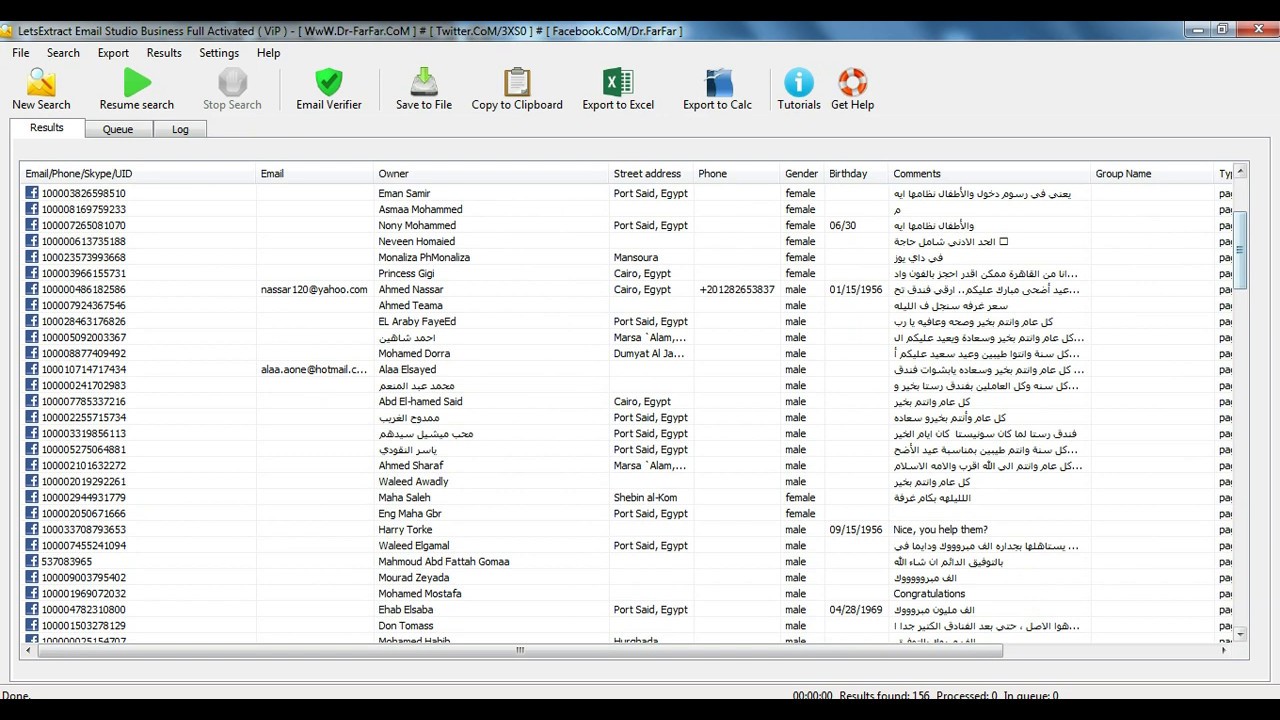Open the Export menu
Screen dimensions: 1280x720
[x=113, y=53]
